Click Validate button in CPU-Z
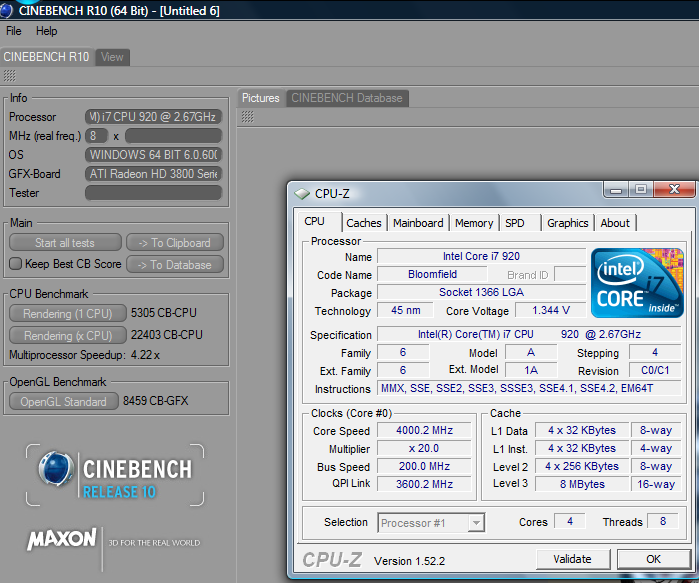The image size is (699, 583). click(572, 559)
